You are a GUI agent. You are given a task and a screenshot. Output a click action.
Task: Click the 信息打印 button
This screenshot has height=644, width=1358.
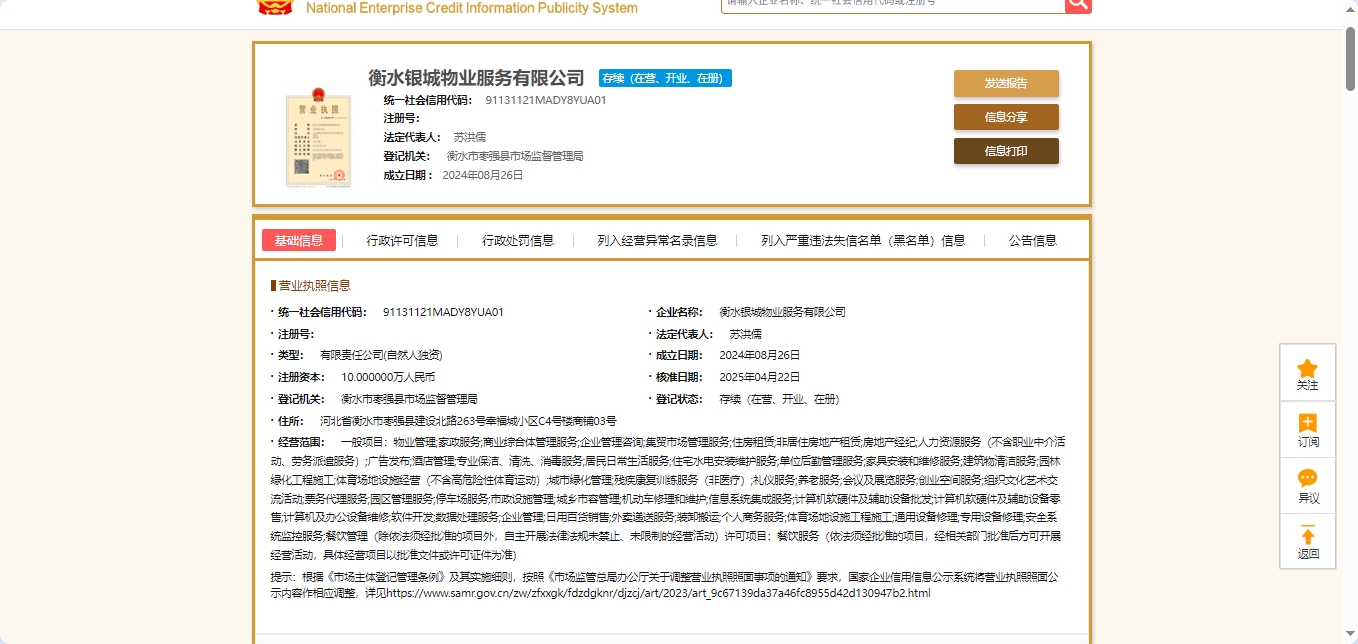pos(1006,151)
